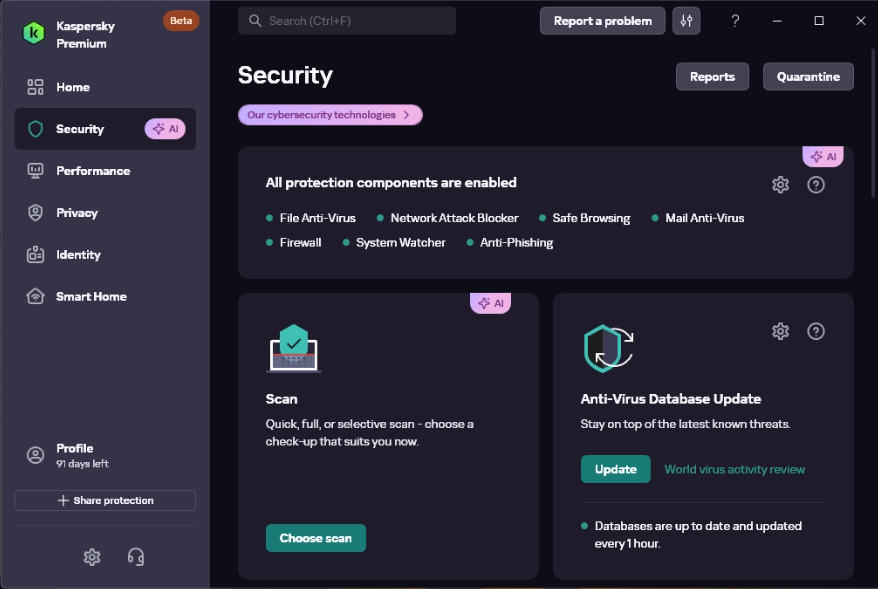Open help via top question mark
The image size is (878, 589).
click(x=735, y=21)
